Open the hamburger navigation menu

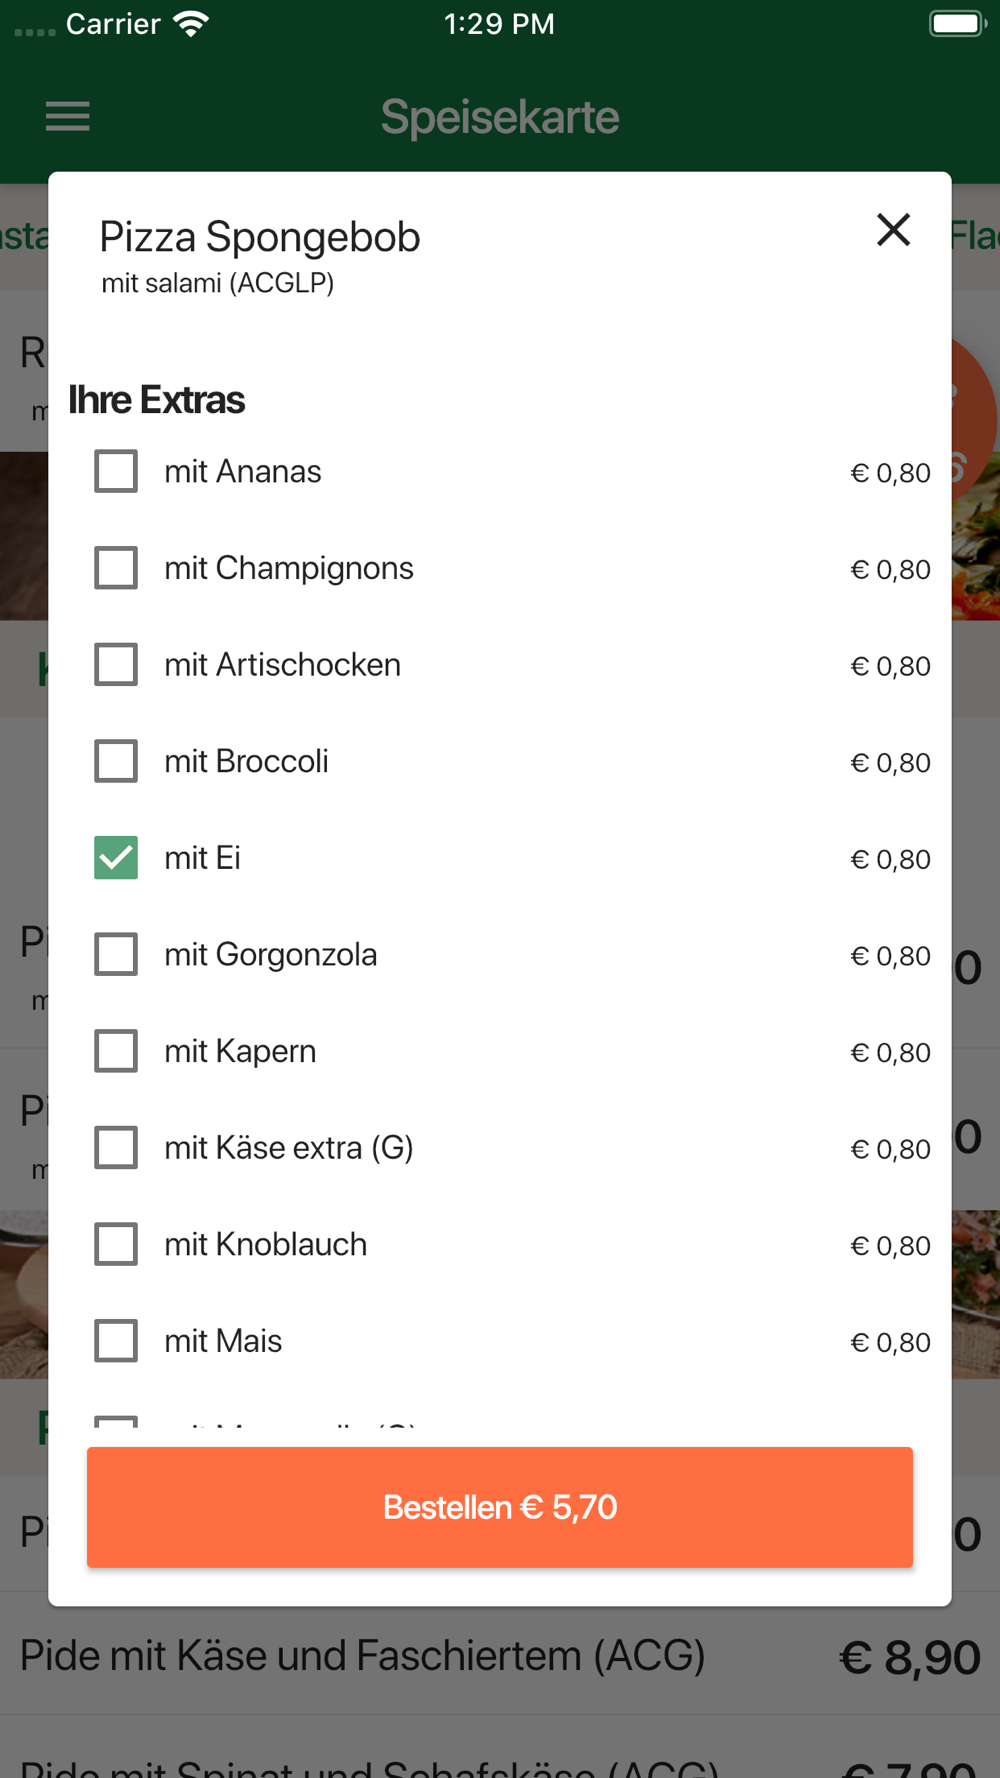[x=68, y=117]
